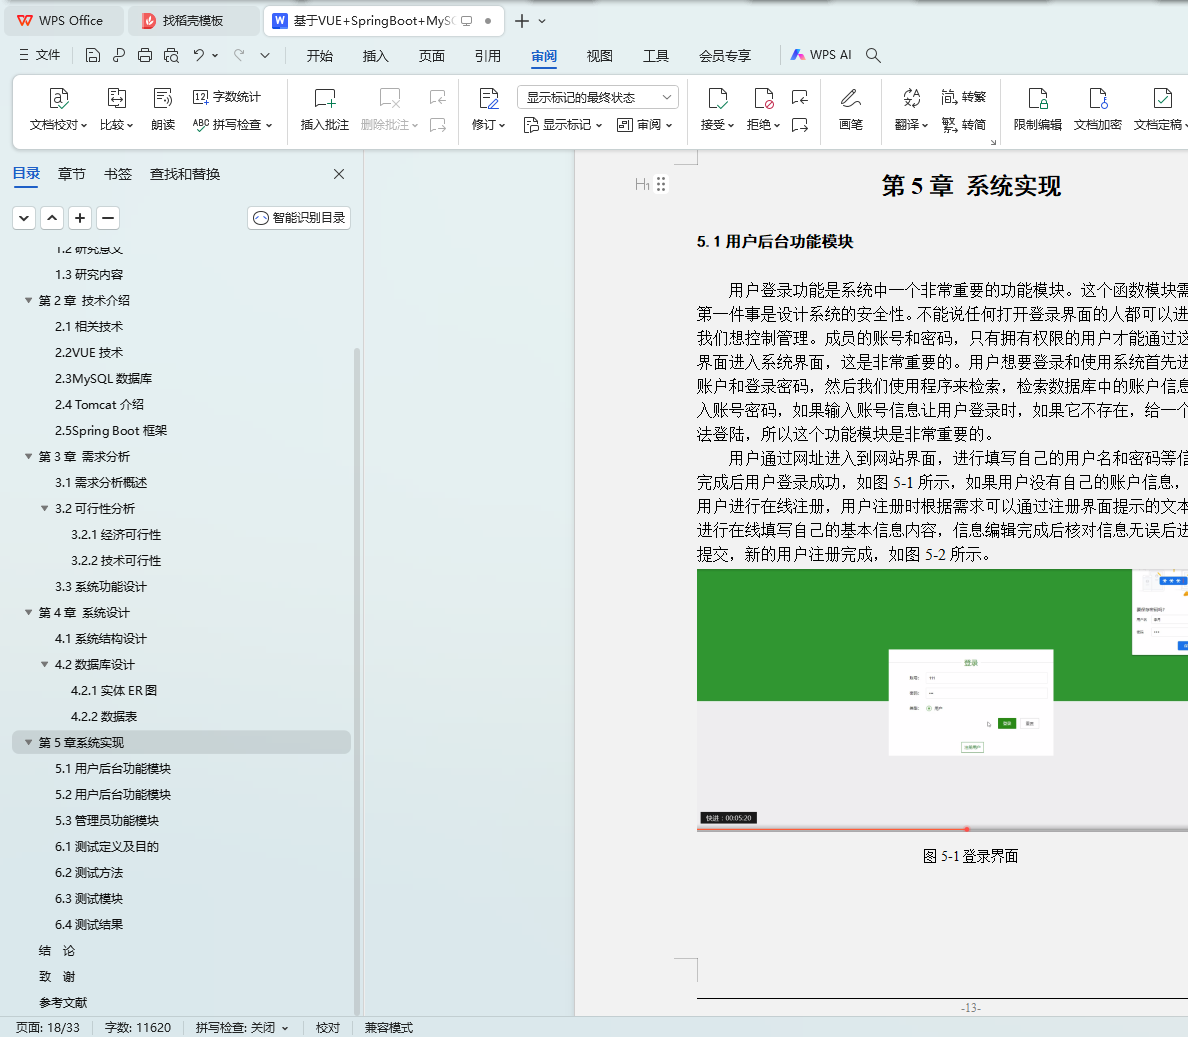Click the search magnifier icon
1188x1037 pixels.
(x=873, y=55)
